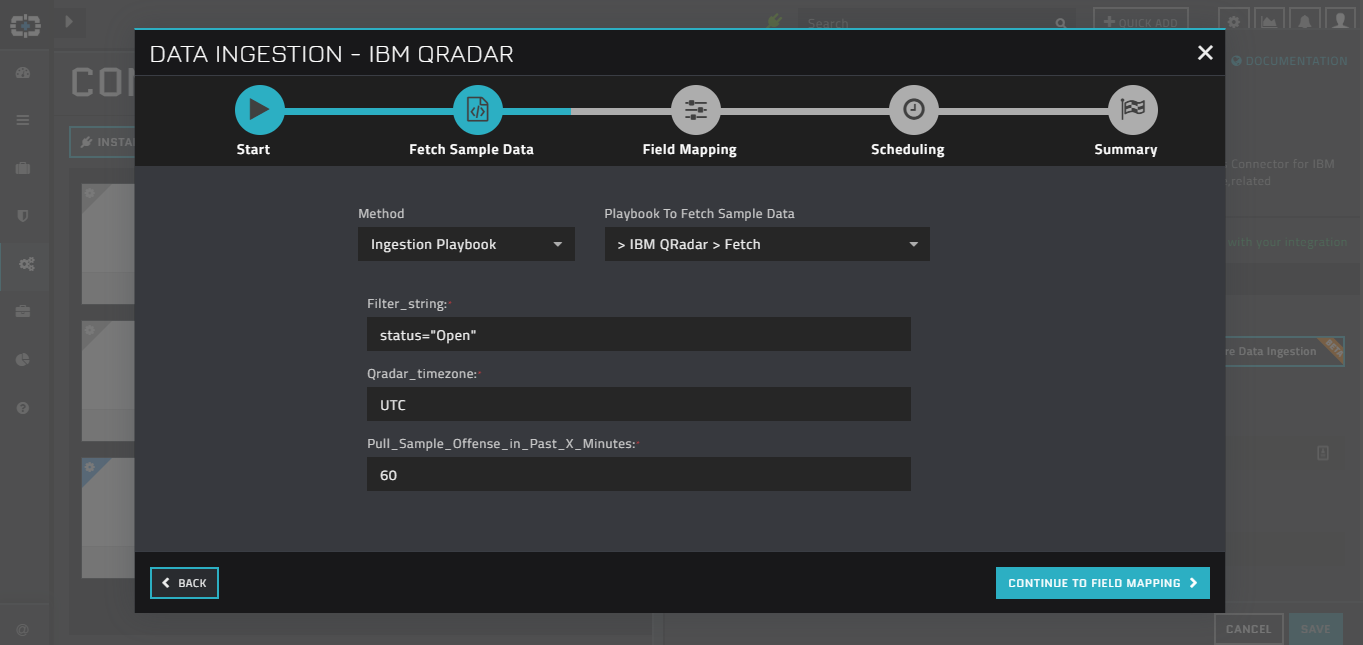Select the Fetch Sample Data step icon
This screenshot has height=645, width=1363.
(477, 110)
